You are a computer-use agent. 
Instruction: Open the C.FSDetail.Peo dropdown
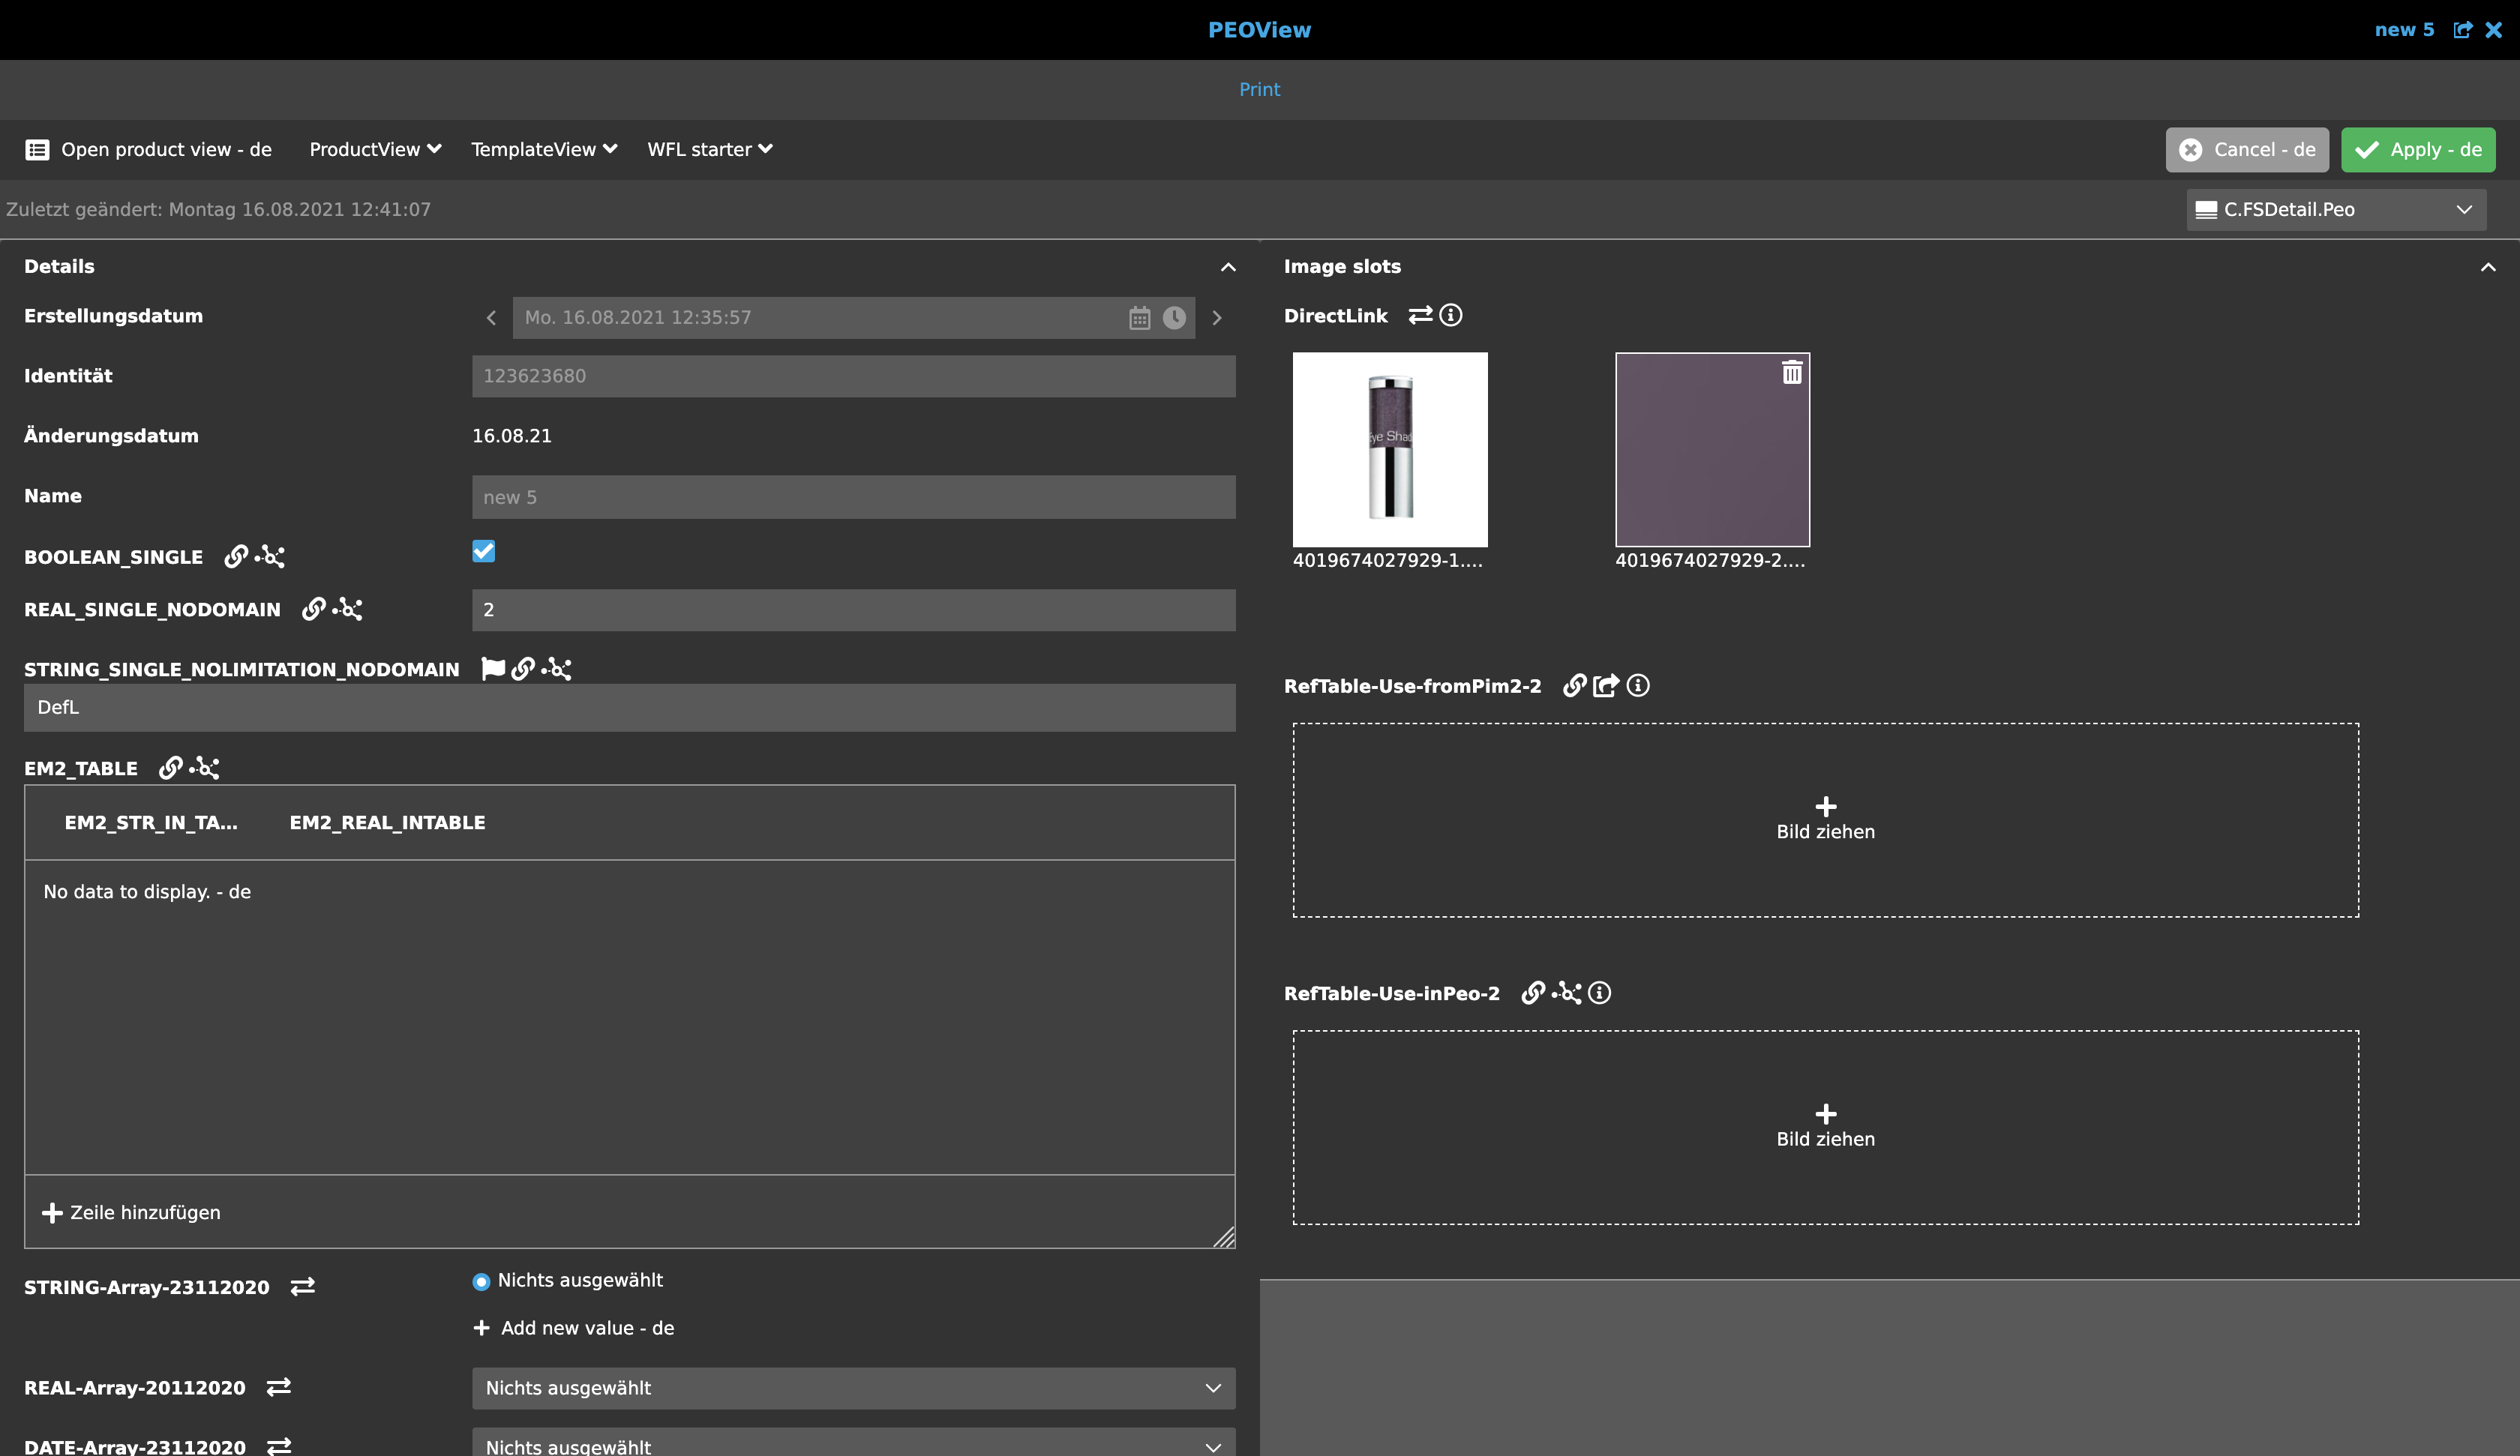coord(2335,210)
